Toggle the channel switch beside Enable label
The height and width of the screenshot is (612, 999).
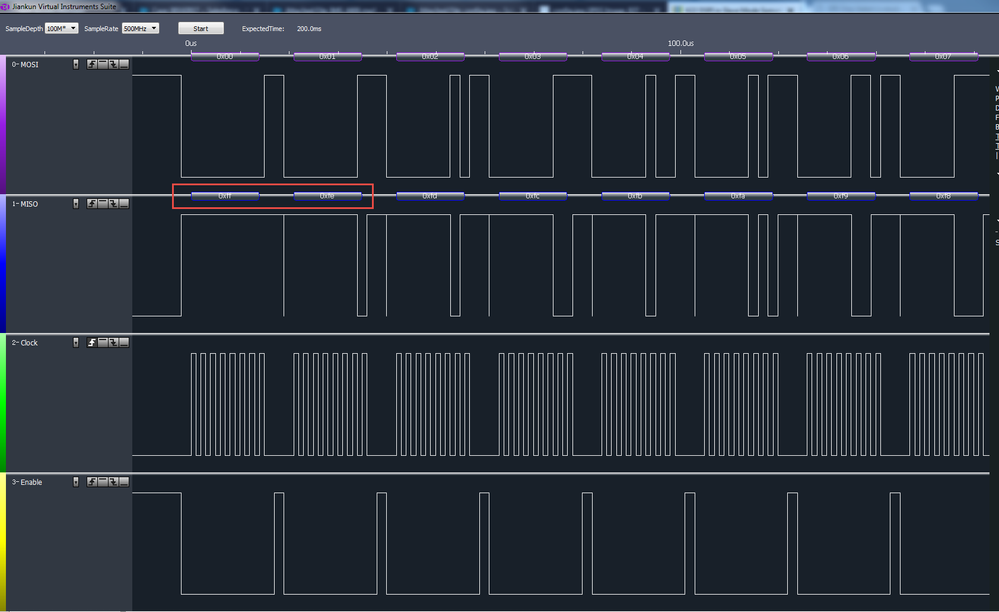point(75,481)
